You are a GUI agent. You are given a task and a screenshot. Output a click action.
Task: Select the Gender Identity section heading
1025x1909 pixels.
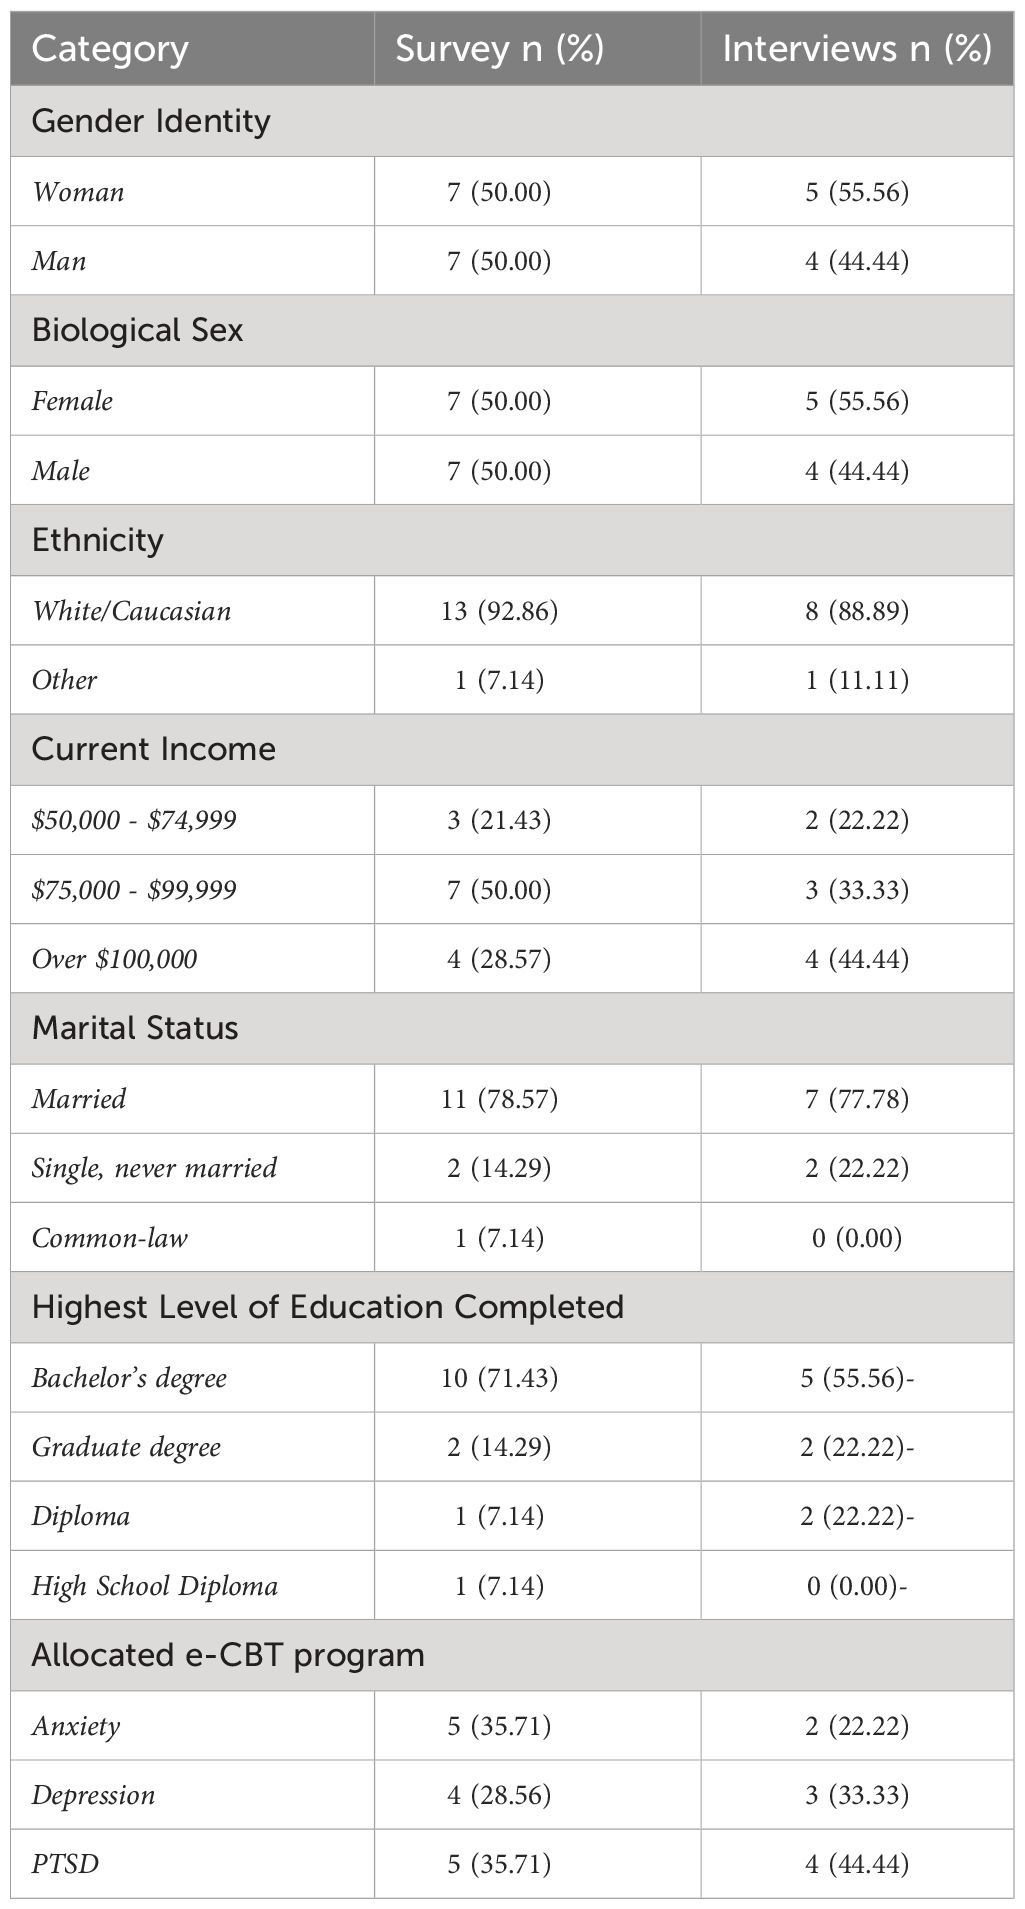(x=151, y=121)
